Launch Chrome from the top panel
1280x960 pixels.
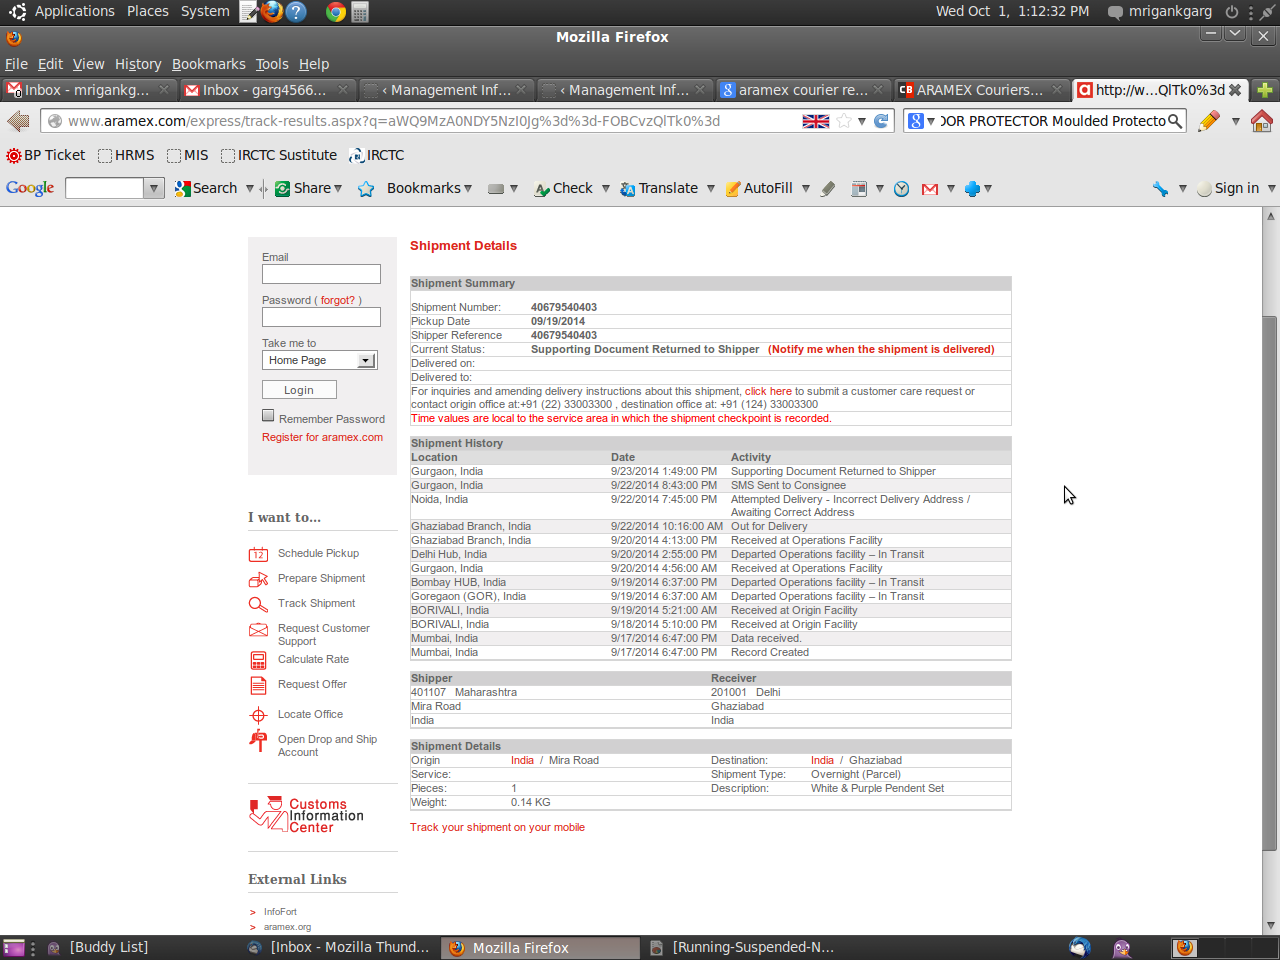click(x=336, y=12)
